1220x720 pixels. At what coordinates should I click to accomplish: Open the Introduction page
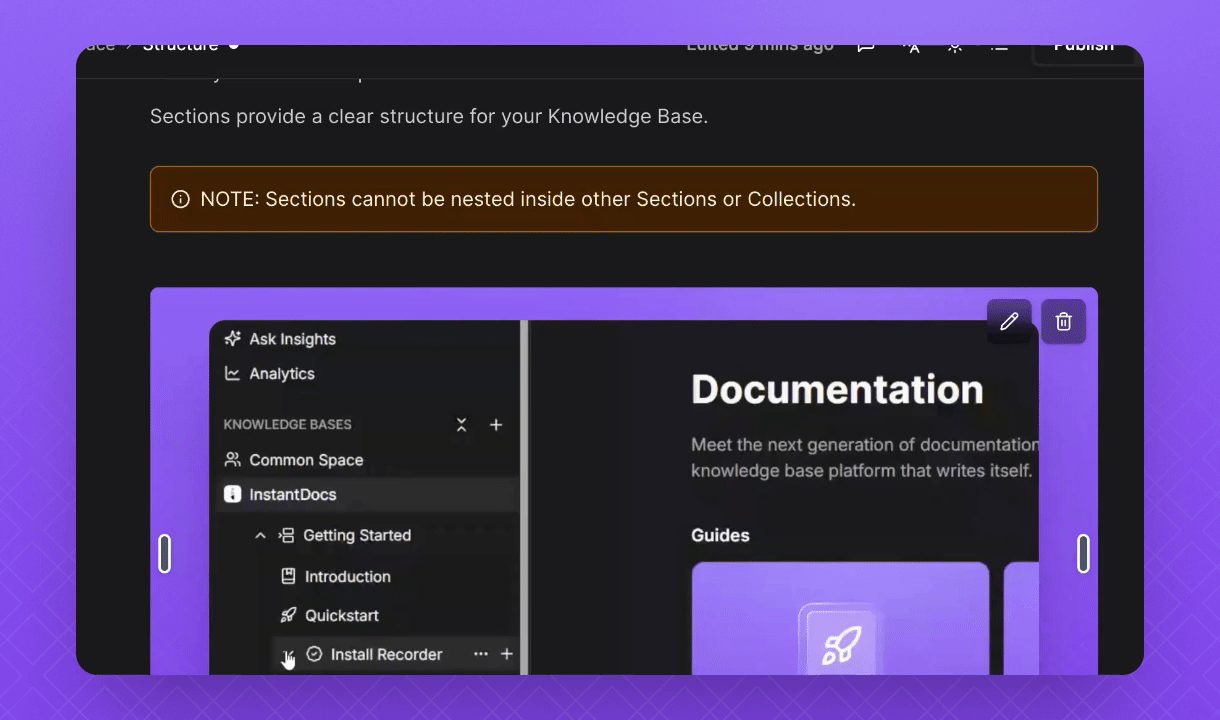pos(347,577)
